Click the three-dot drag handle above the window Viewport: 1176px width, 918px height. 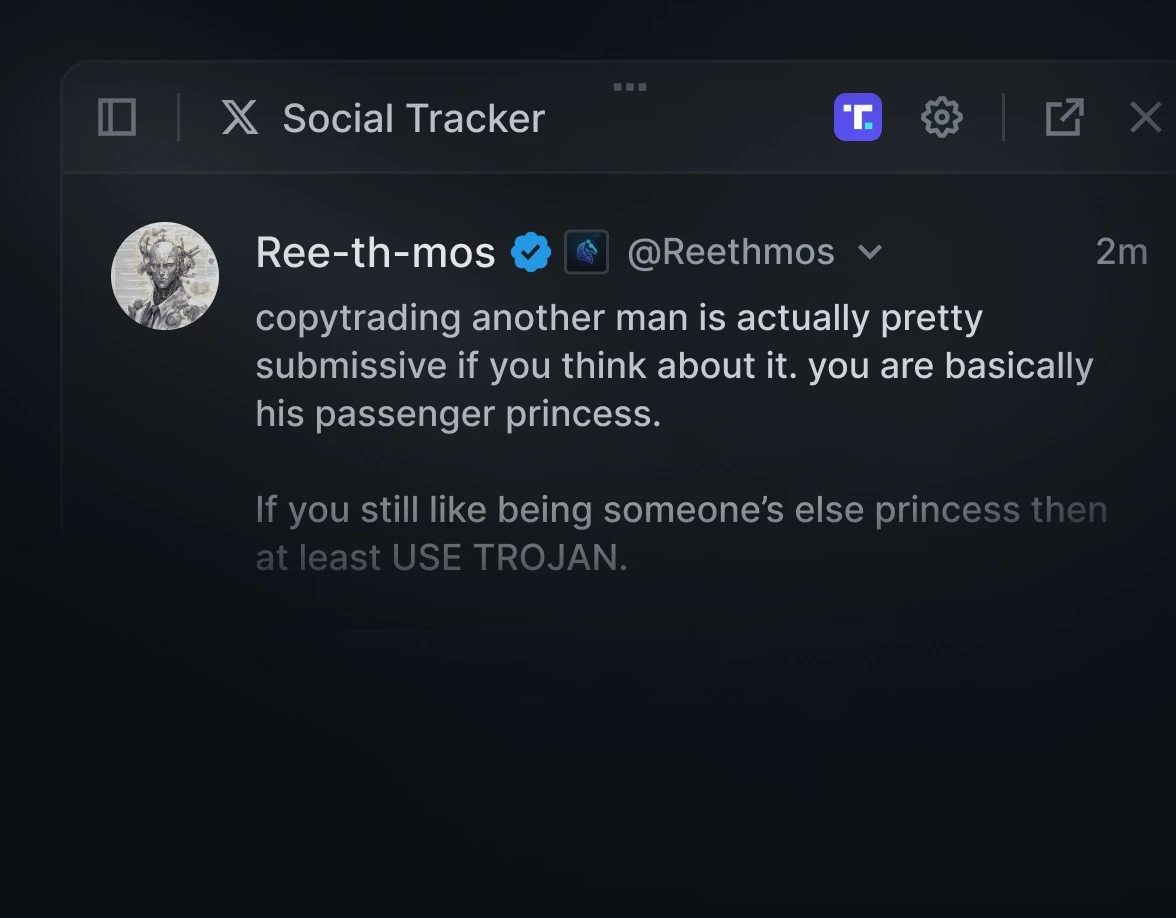click(x=629, y=86)
